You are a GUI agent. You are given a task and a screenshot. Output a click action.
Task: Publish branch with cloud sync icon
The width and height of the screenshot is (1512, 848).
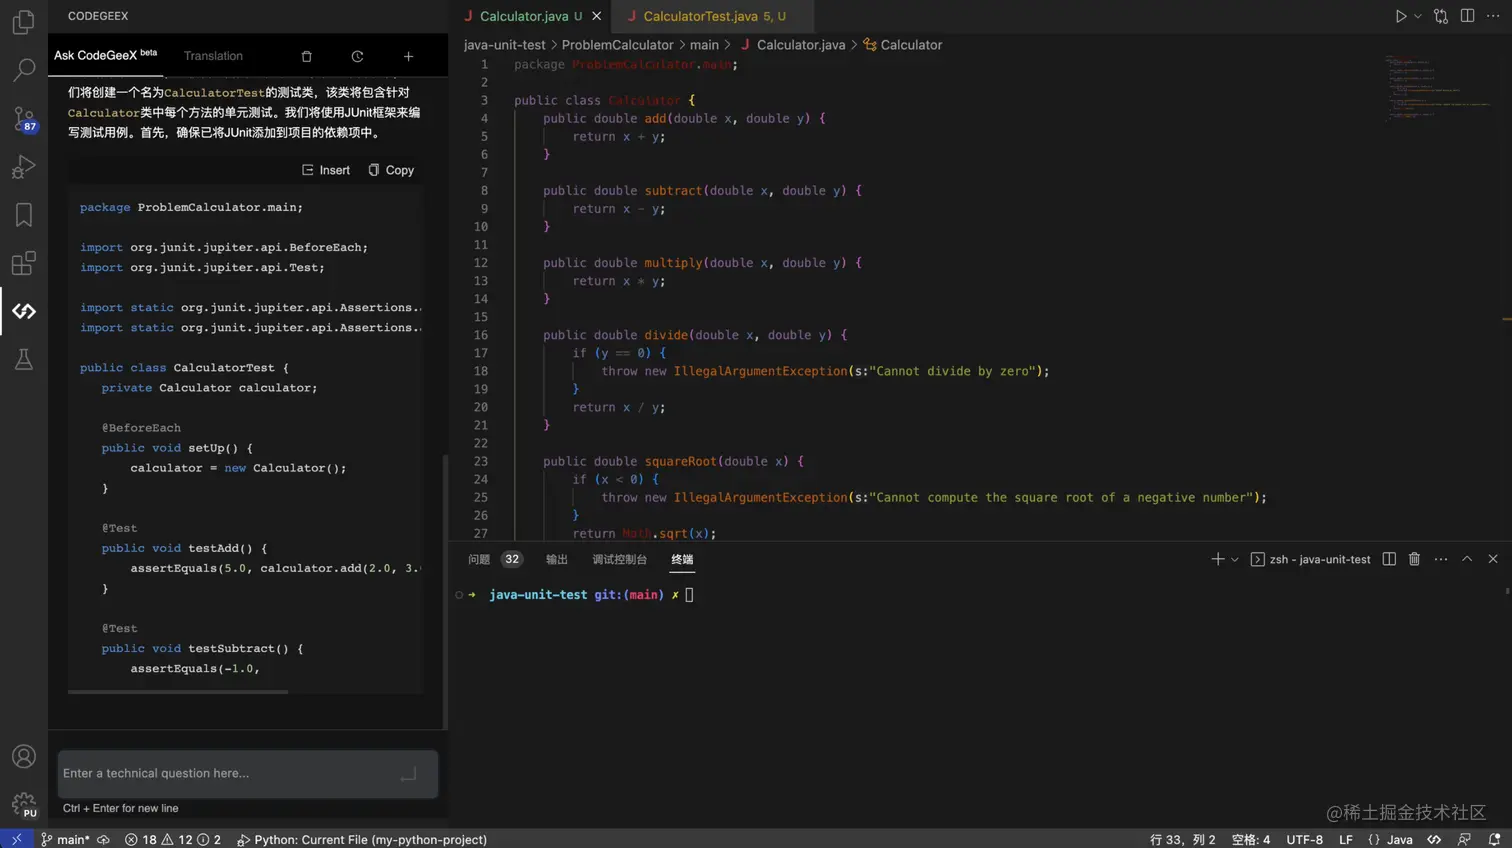(x=103, y=840)
